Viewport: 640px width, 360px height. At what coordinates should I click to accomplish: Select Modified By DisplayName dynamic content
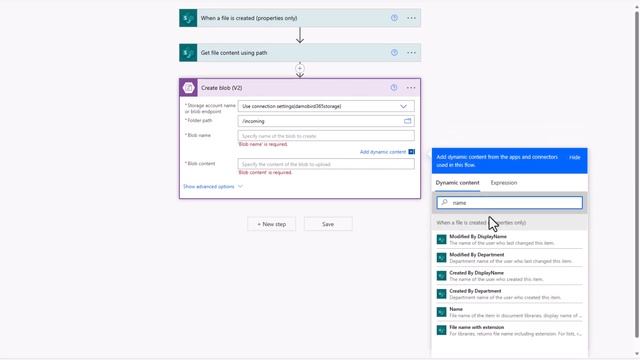509,240
